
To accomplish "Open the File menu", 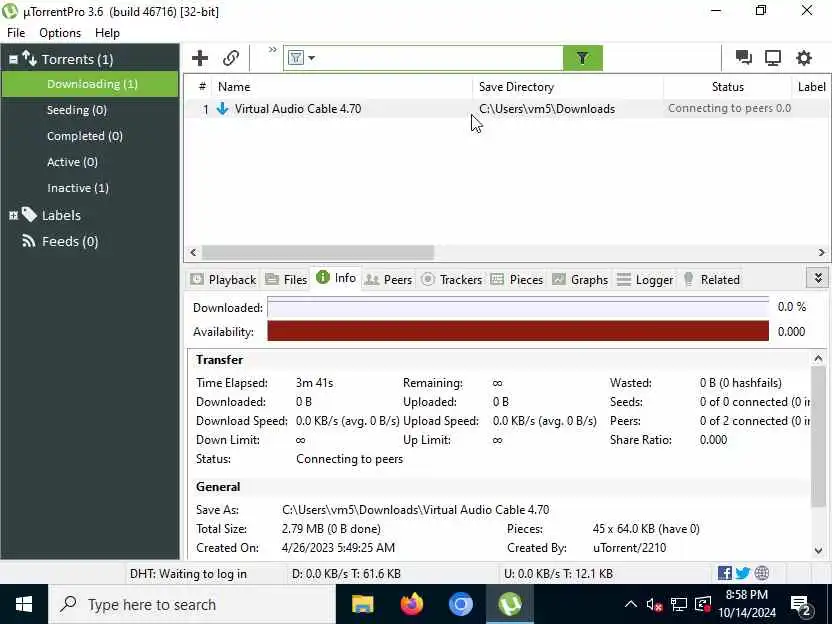I will (16, 33).
